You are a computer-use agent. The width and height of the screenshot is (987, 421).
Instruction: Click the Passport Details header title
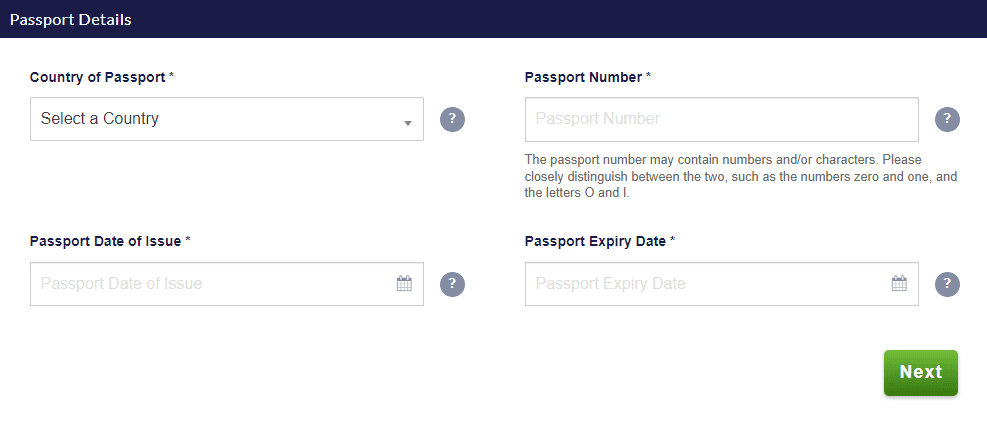tap(71, 19)
